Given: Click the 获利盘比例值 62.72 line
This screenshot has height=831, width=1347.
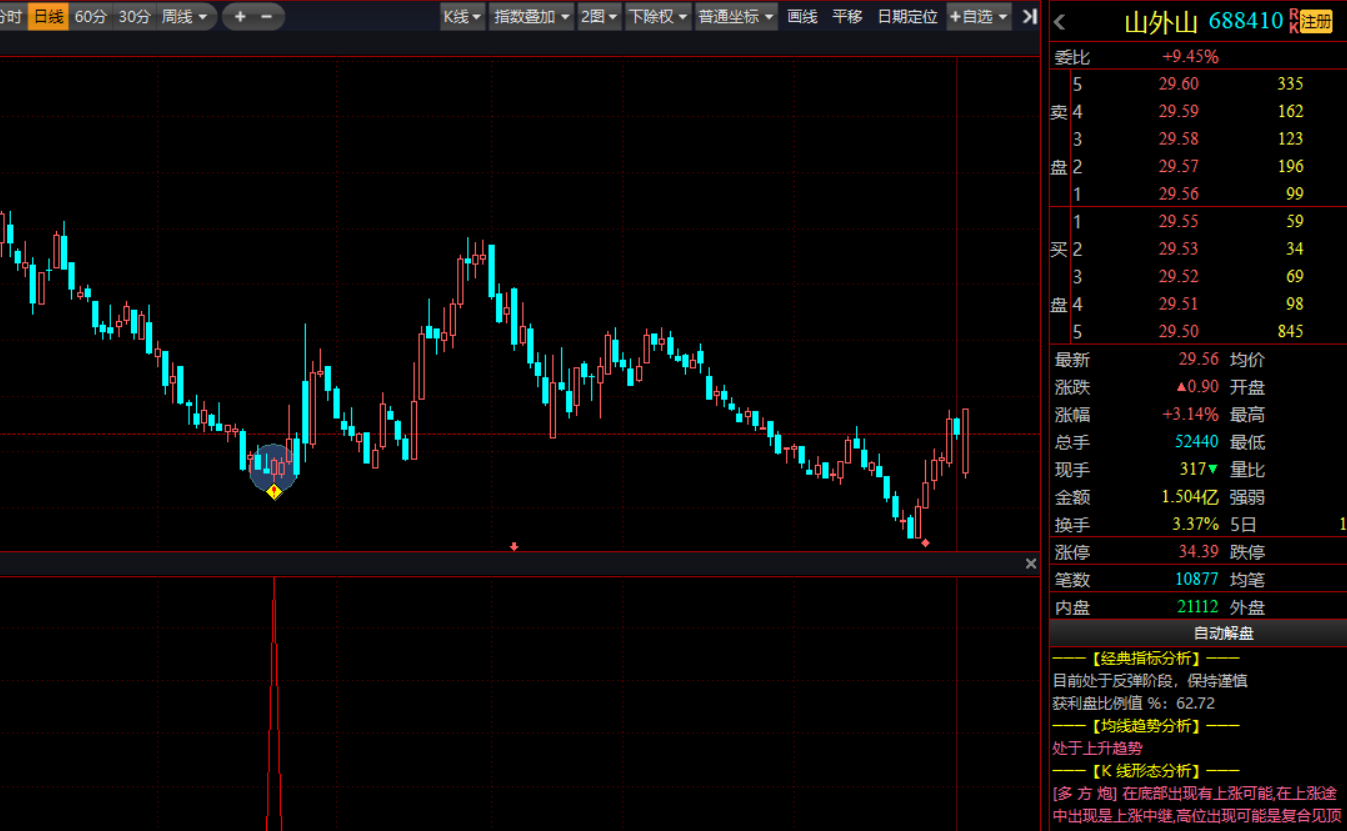Looking at the screenshot, I should pyautogui.click(x=1133, y=703).
